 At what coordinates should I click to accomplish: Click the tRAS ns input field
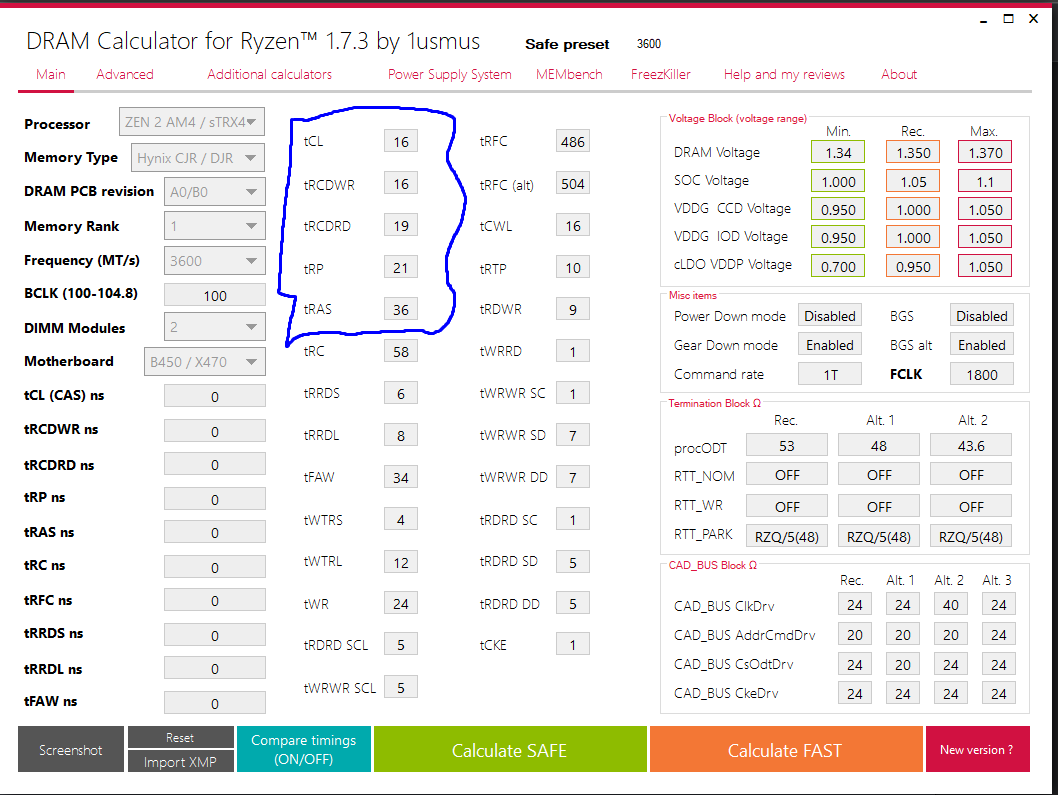(x=215, y=533)
